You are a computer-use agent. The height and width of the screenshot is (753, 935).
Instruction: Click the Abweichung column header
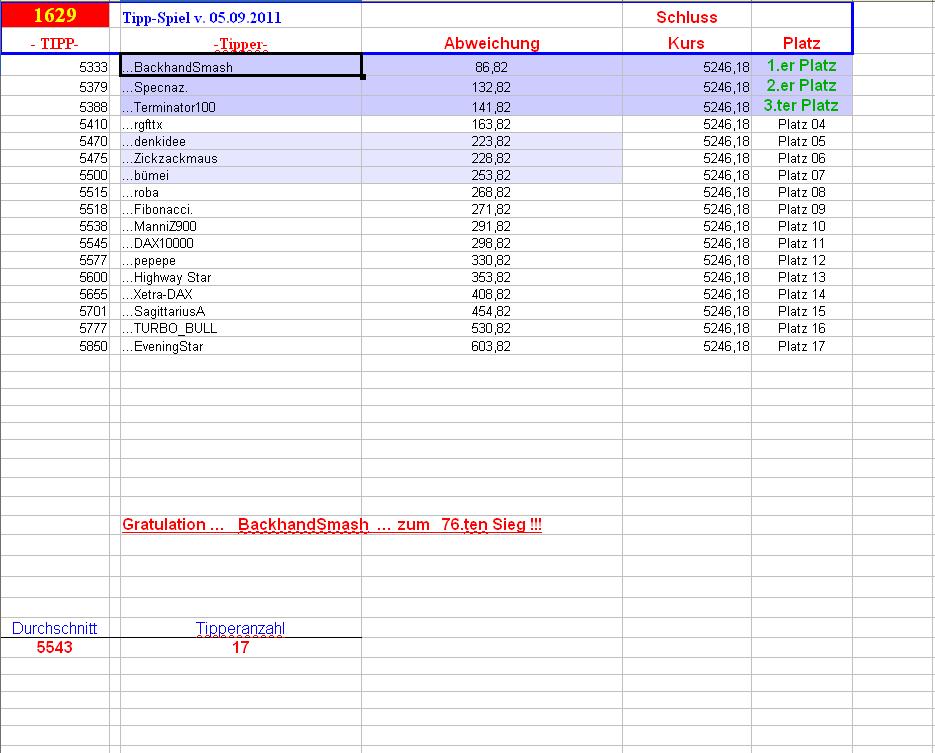tap(492, 43)
